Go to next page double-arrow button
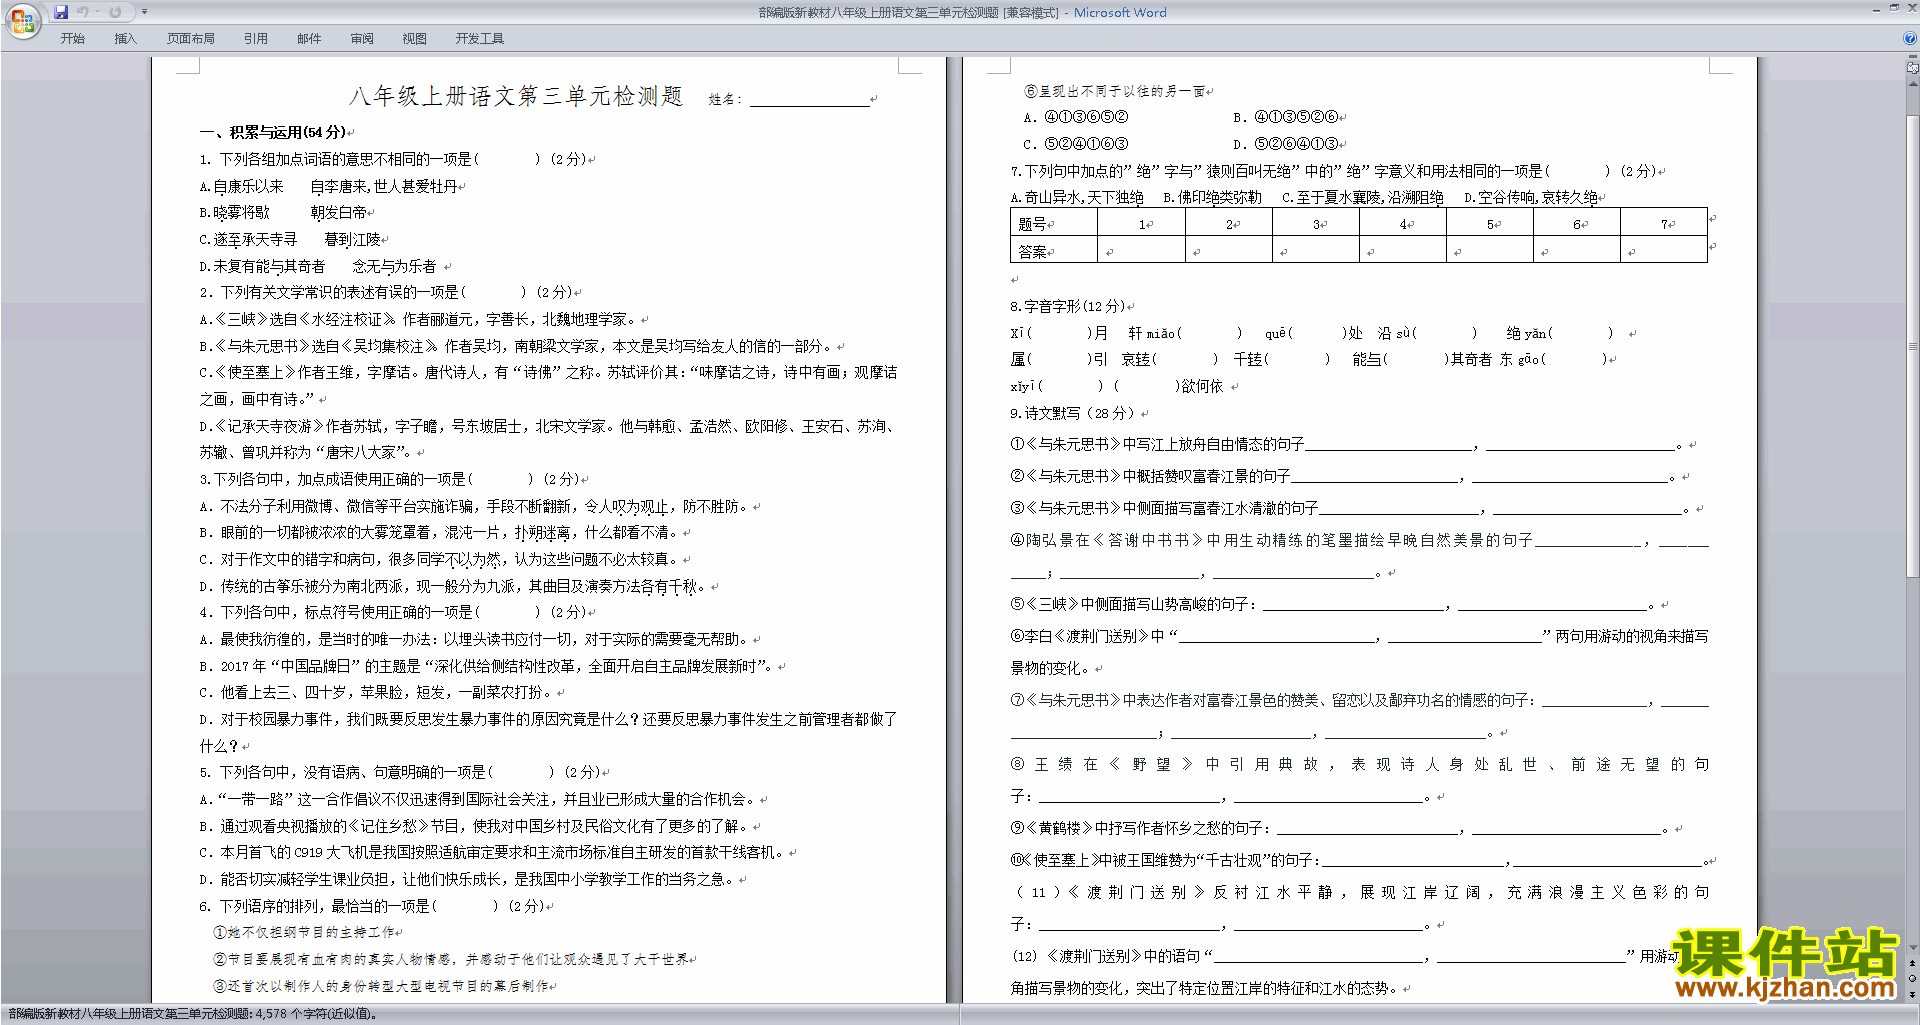The height and width of the screenshot is (1025, 1920). 1913,993
